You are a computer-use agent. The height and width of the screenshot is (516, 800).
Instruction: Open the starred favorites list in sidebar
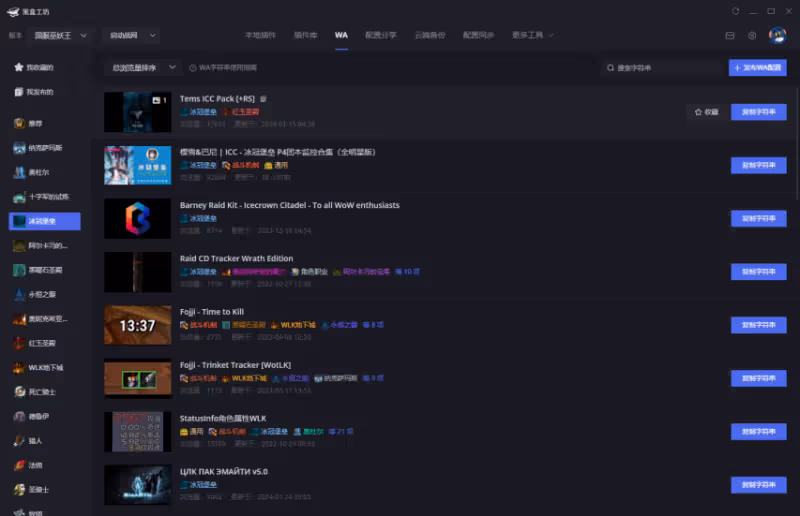35,67
